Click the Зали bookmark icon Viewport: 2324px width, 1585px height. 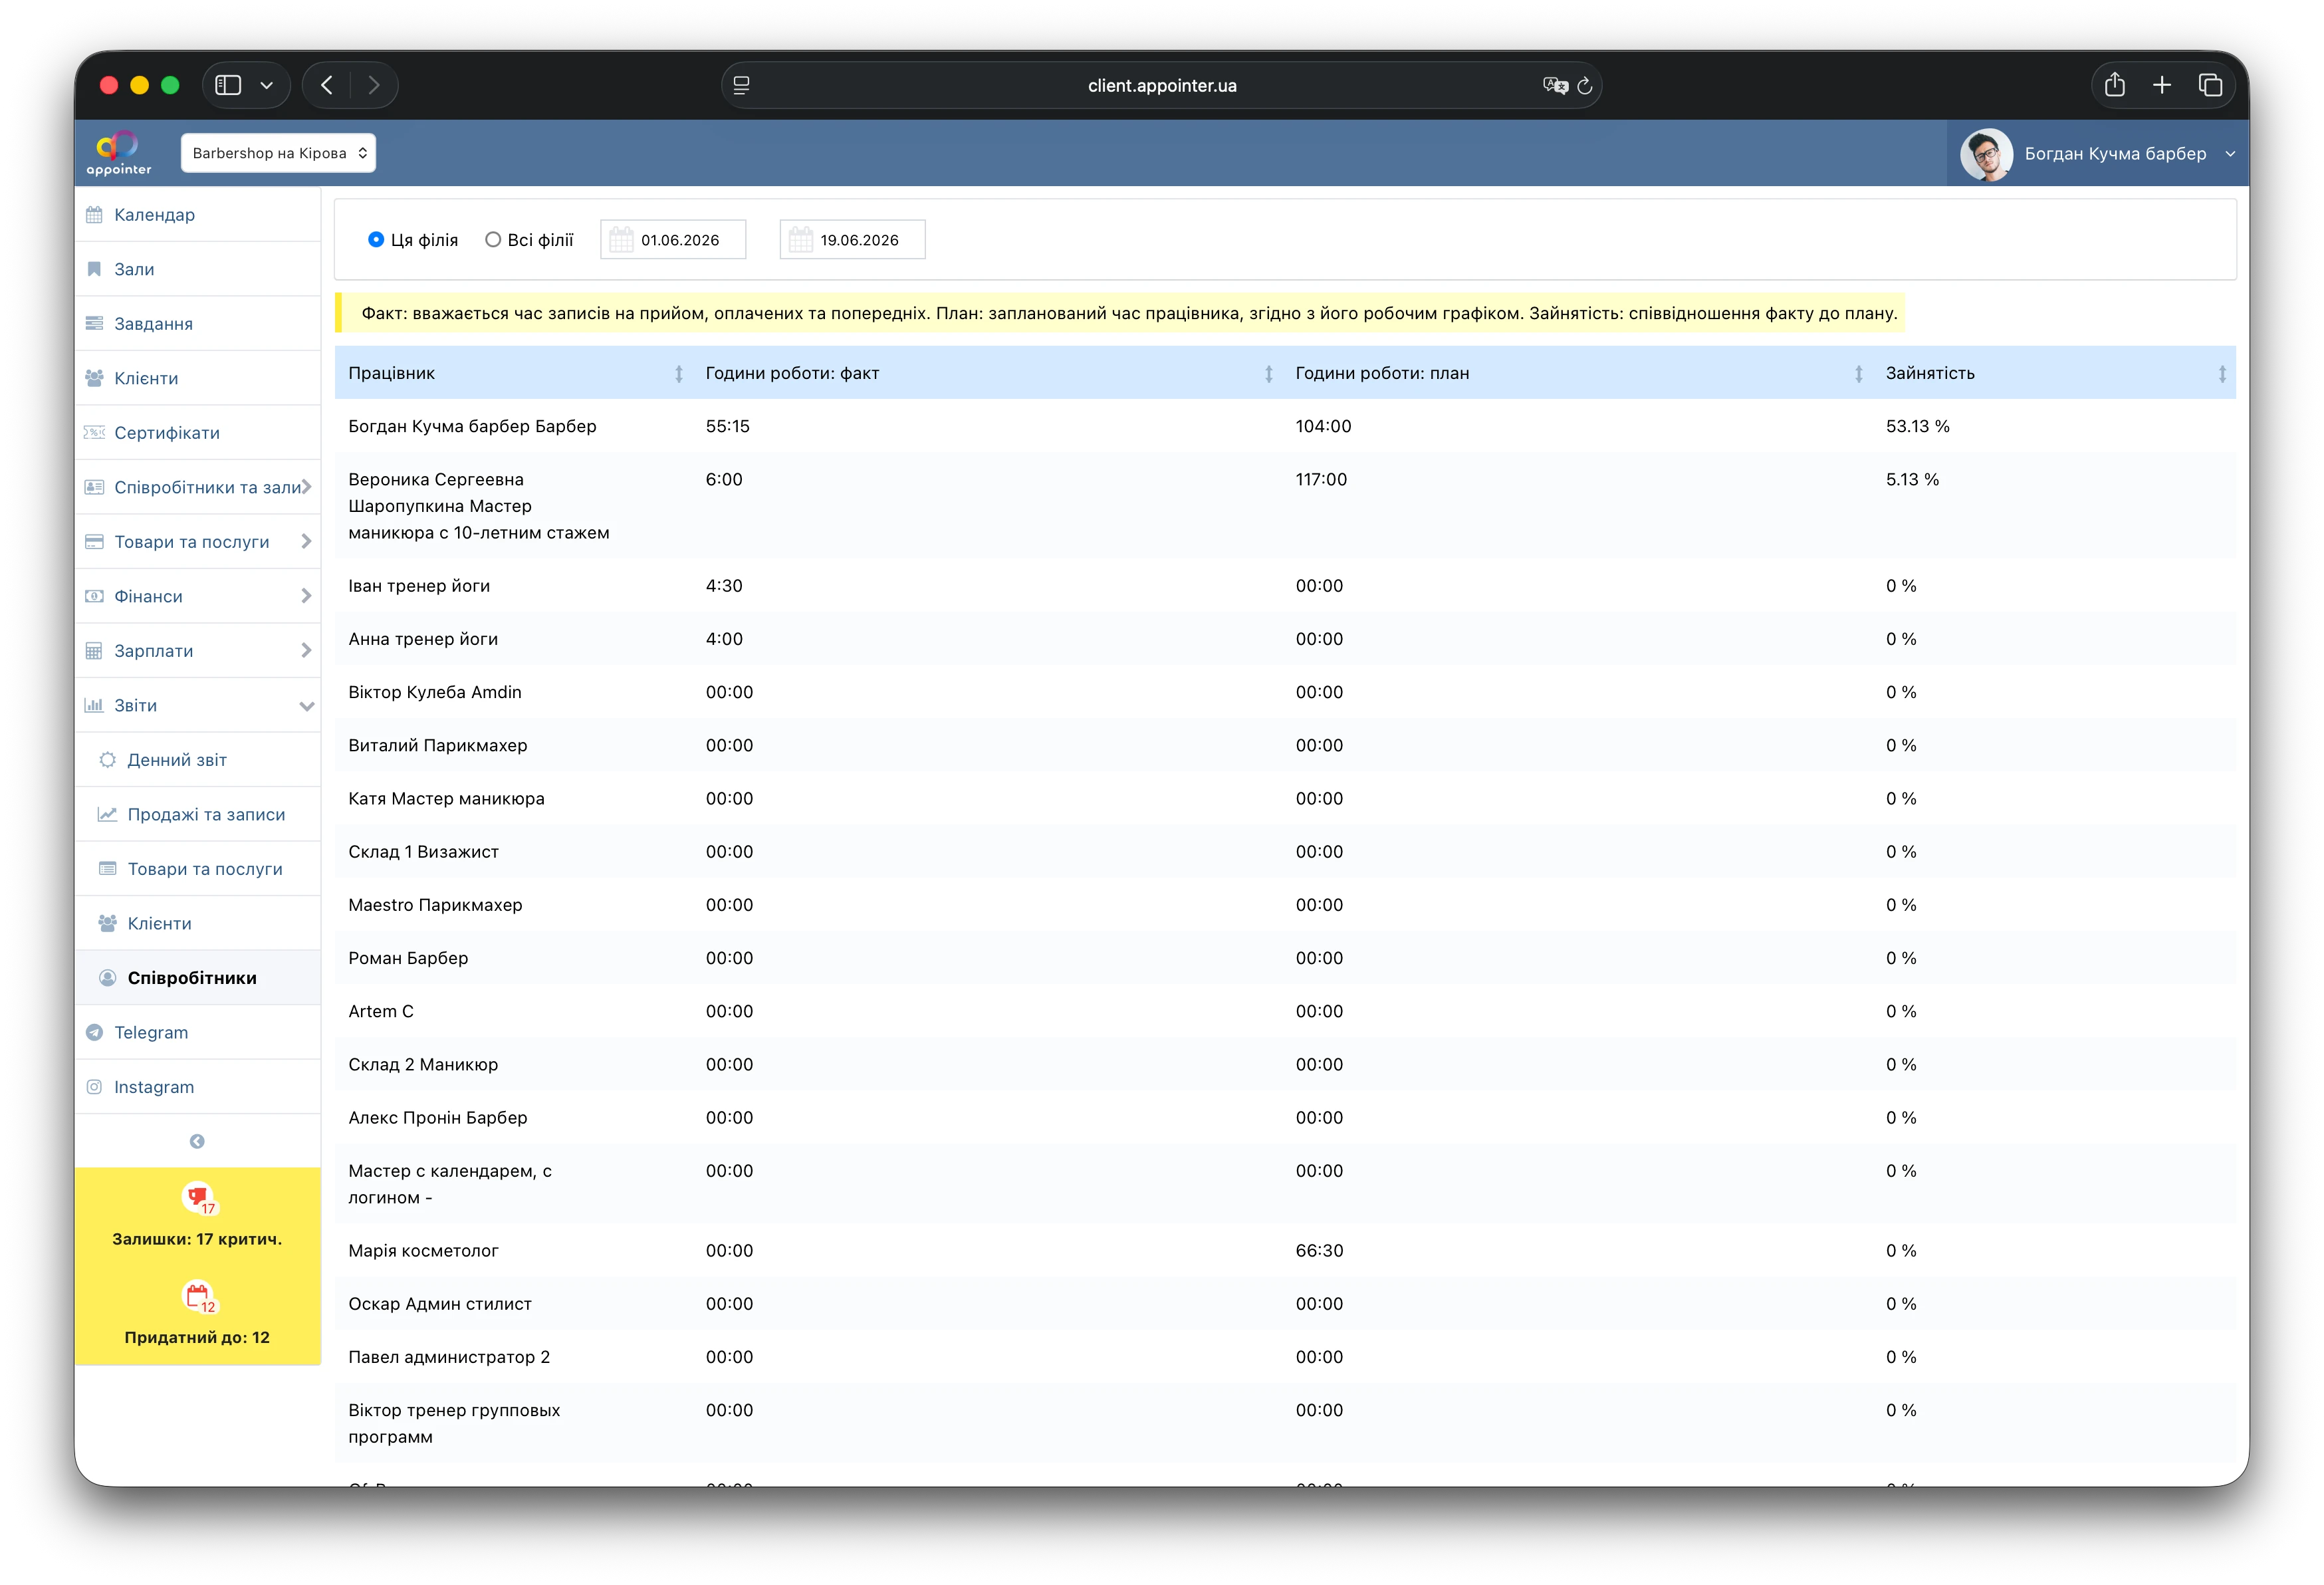94,269
